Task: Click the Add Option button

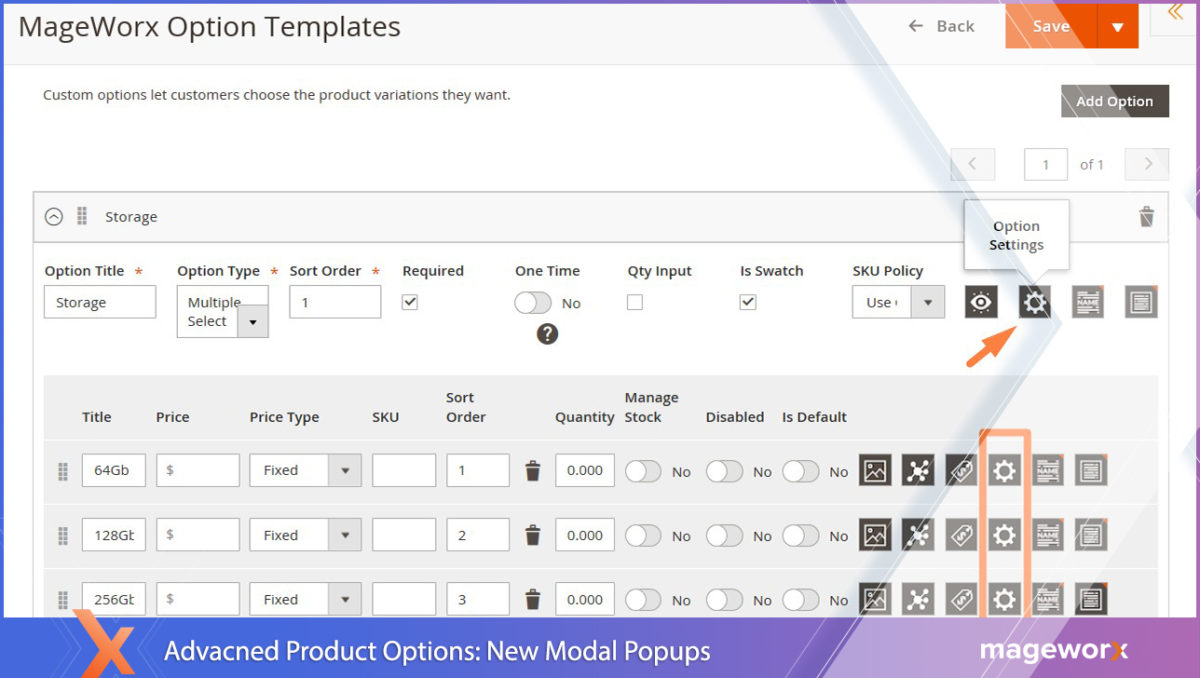Action: point(1114,101)
